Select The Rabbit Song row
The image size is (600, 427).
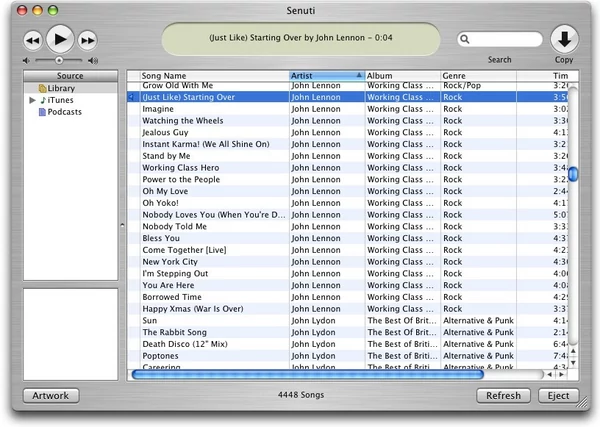coord(347,332)
